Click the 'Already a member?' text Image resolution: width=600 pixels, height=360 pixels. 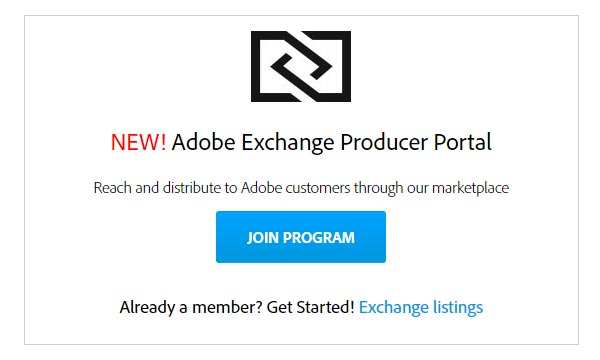pyautogui.click(x=191, y=307)
